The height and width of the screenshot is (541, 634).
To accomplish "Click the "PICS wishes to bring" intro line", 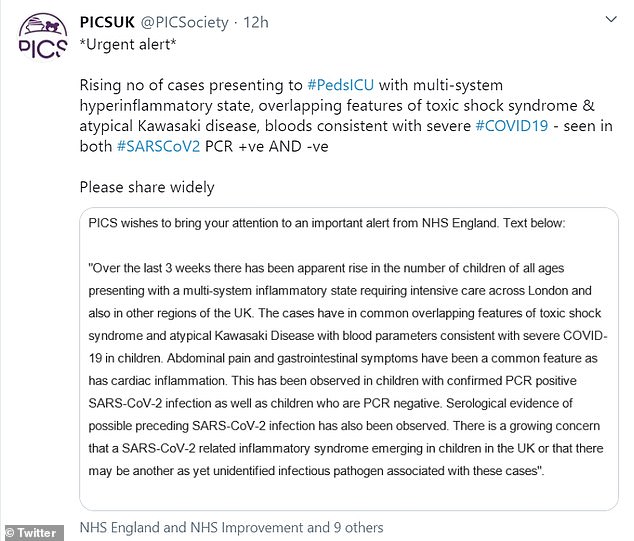I will coord(326,224).
